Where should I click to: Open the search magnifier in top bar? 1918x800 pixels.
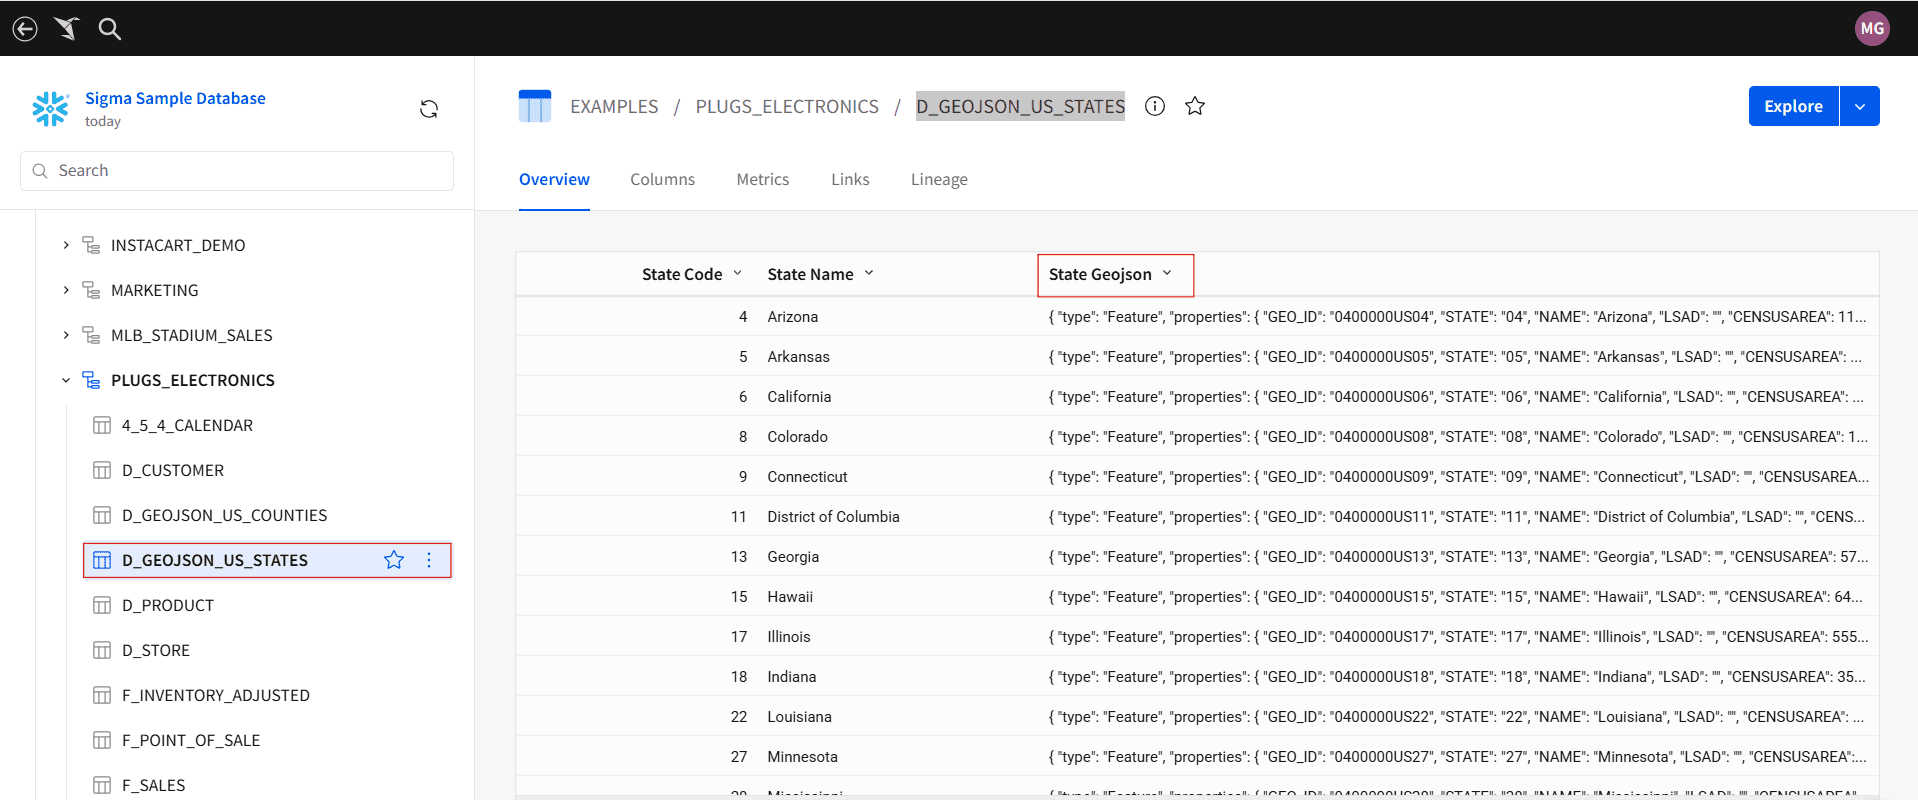tap(110, 29)
